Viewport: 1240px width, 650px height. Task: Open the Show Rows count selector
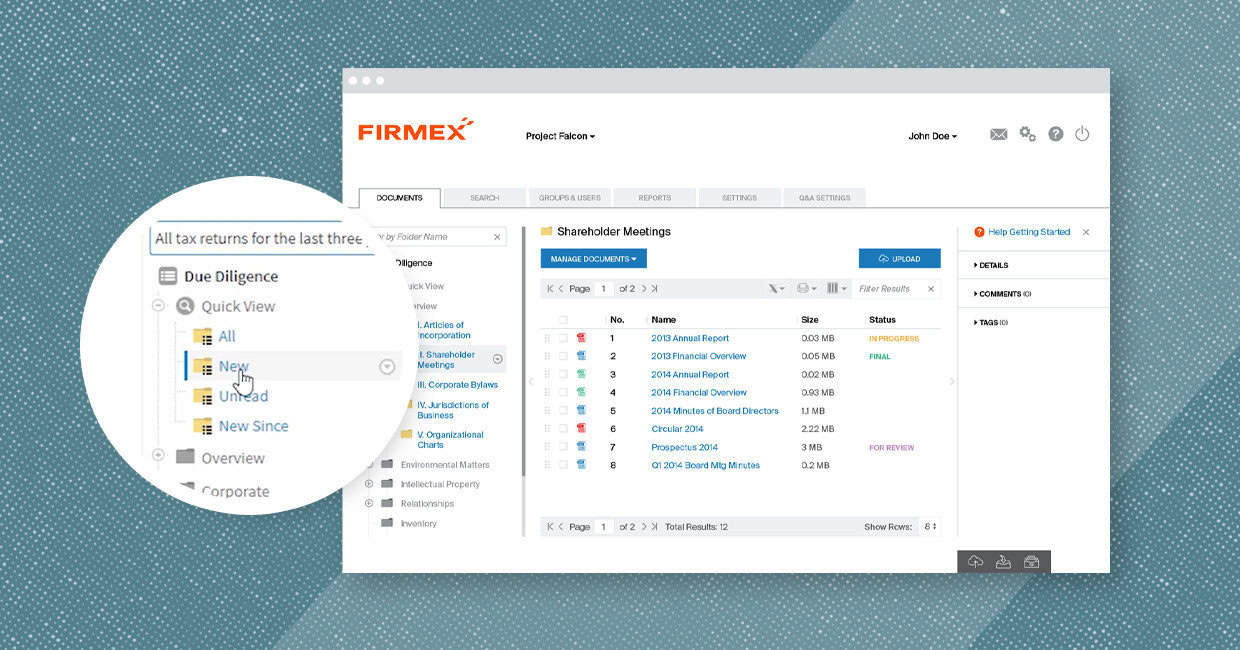930,527
